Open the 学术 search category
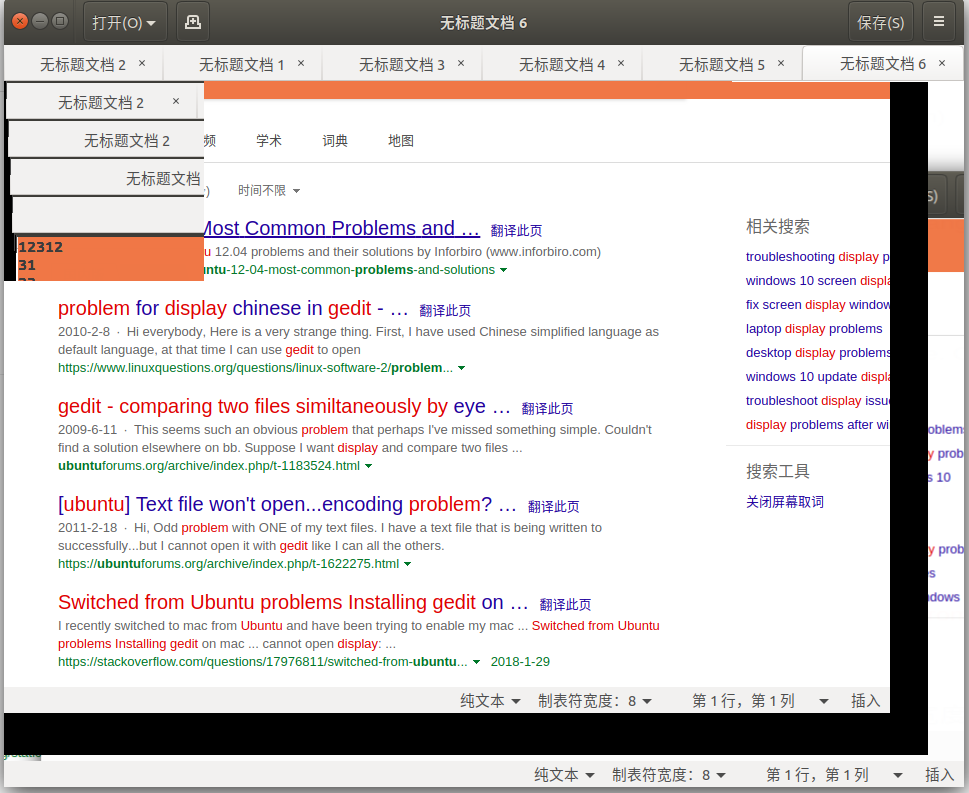Image resolution: width=969 pixels, height=793 pixels. click(x=269, y=141)
